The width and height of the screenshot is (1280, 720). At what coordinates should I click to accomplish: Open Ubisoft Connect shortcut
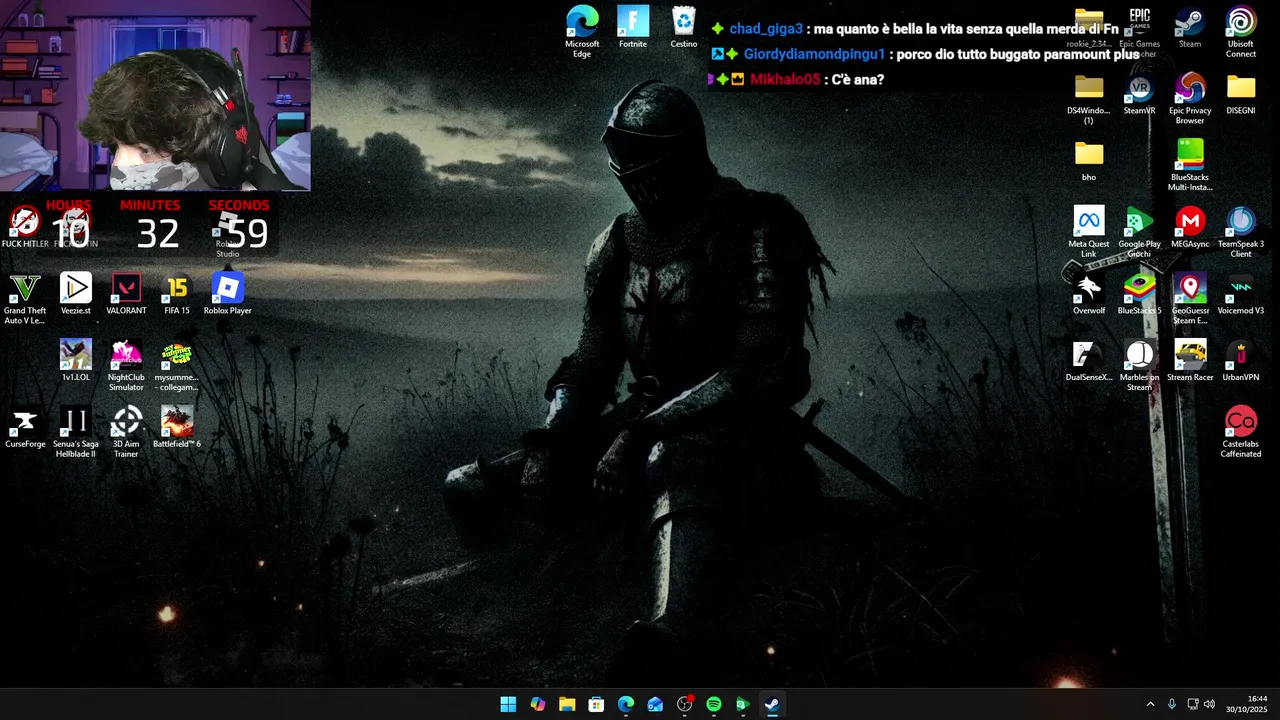point(1241,32)
